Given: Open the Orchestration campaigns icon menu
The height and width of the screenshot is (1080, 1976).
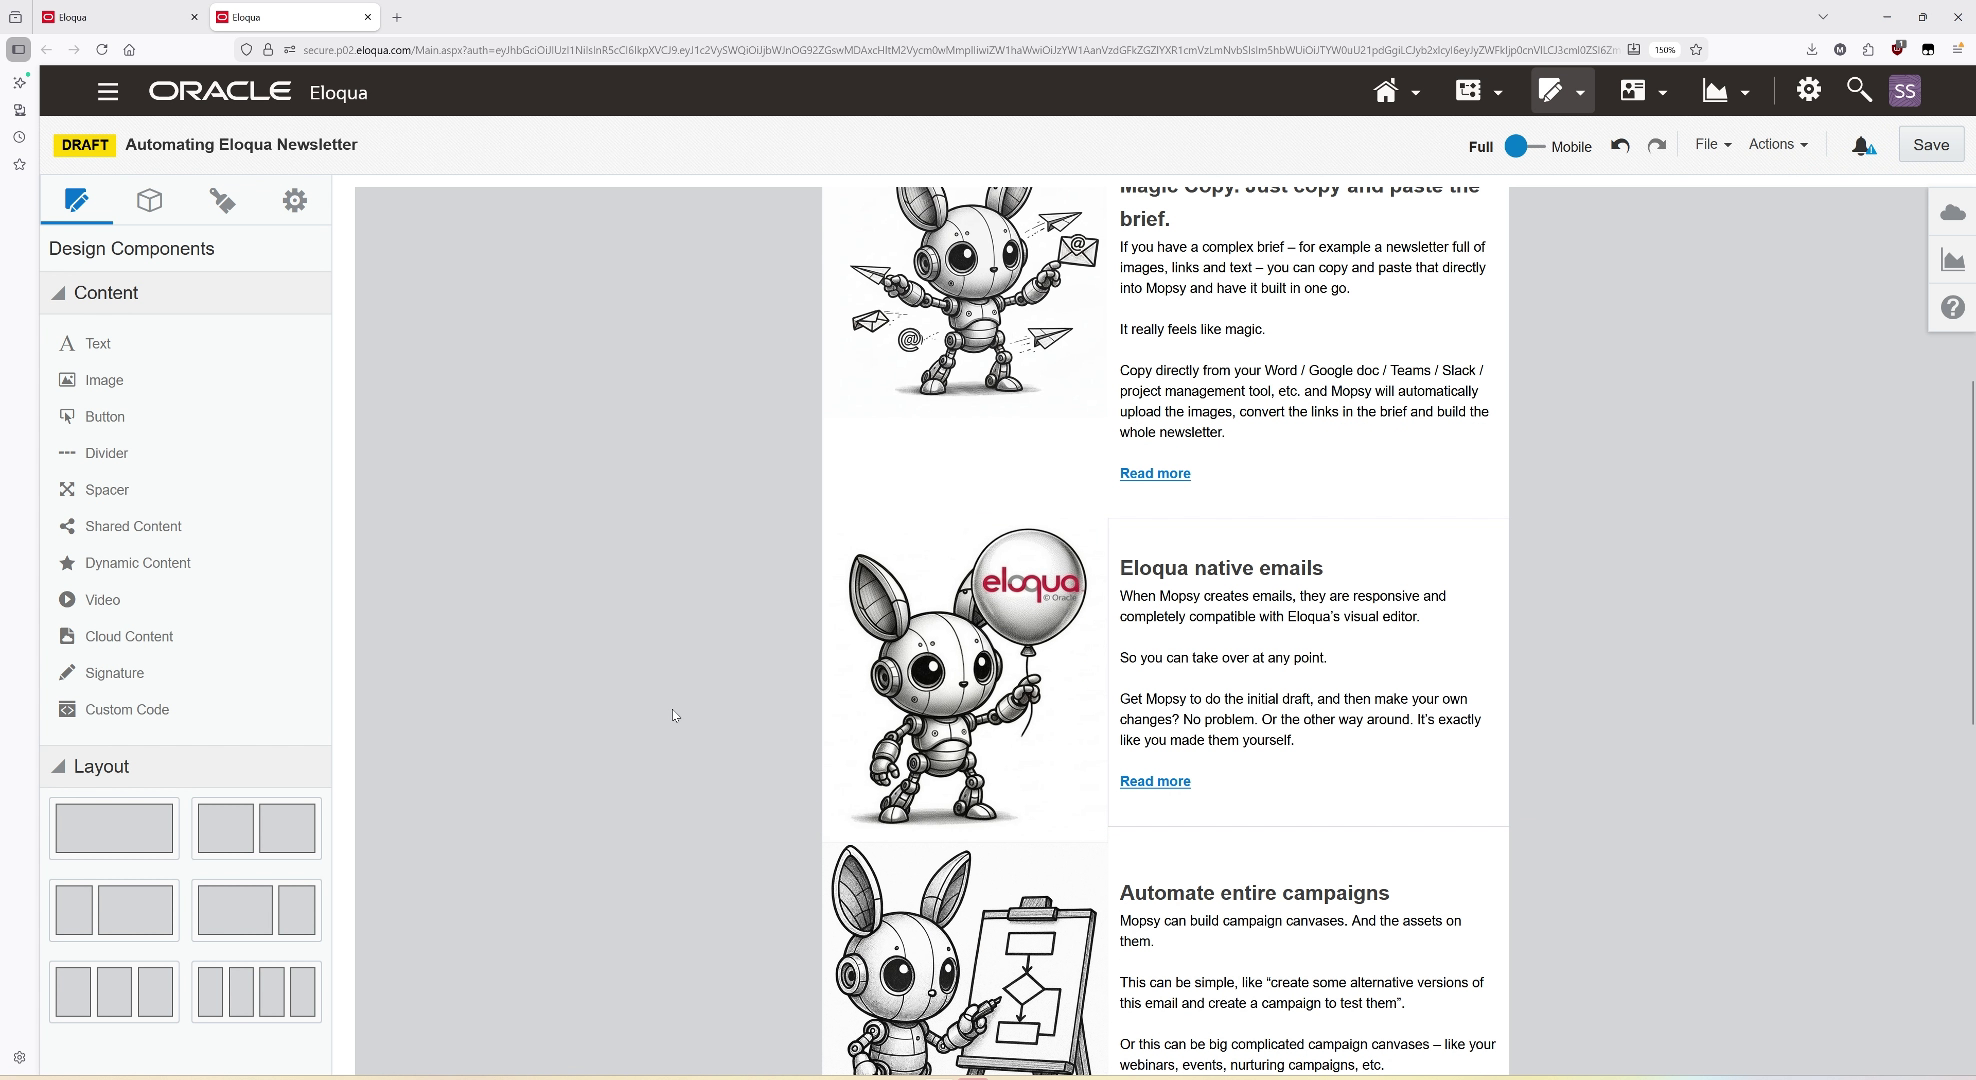Looking at the screenshot, I should [x=1478, y=92].
